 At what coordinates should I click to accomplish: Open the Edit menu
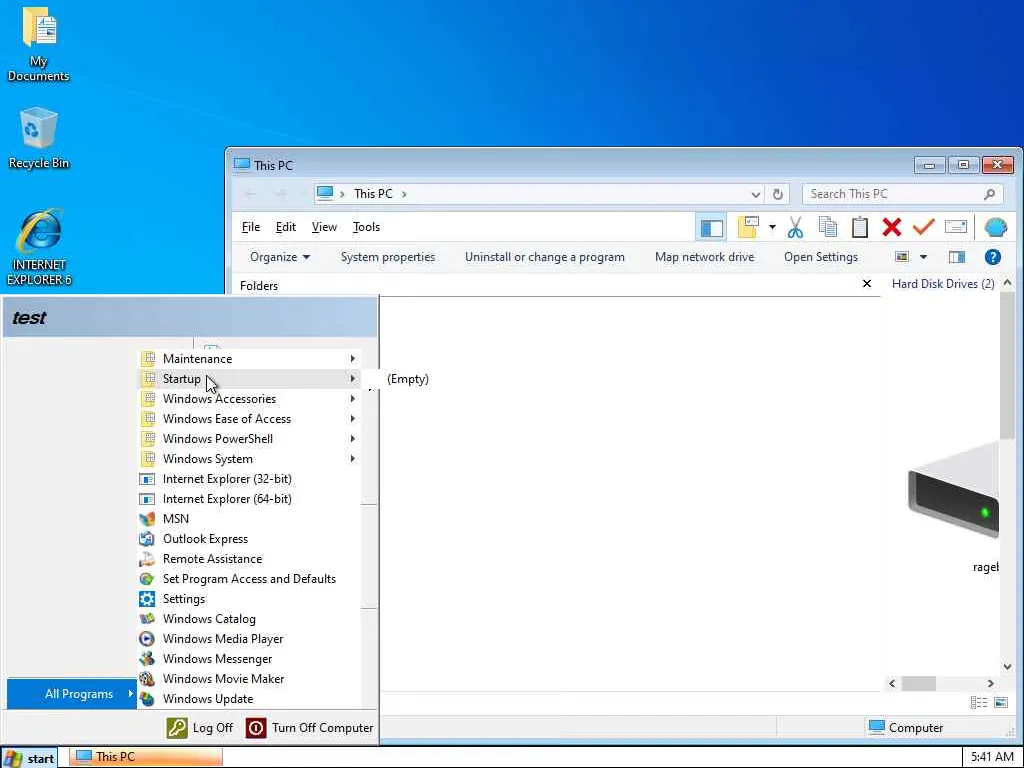[285, 227]
